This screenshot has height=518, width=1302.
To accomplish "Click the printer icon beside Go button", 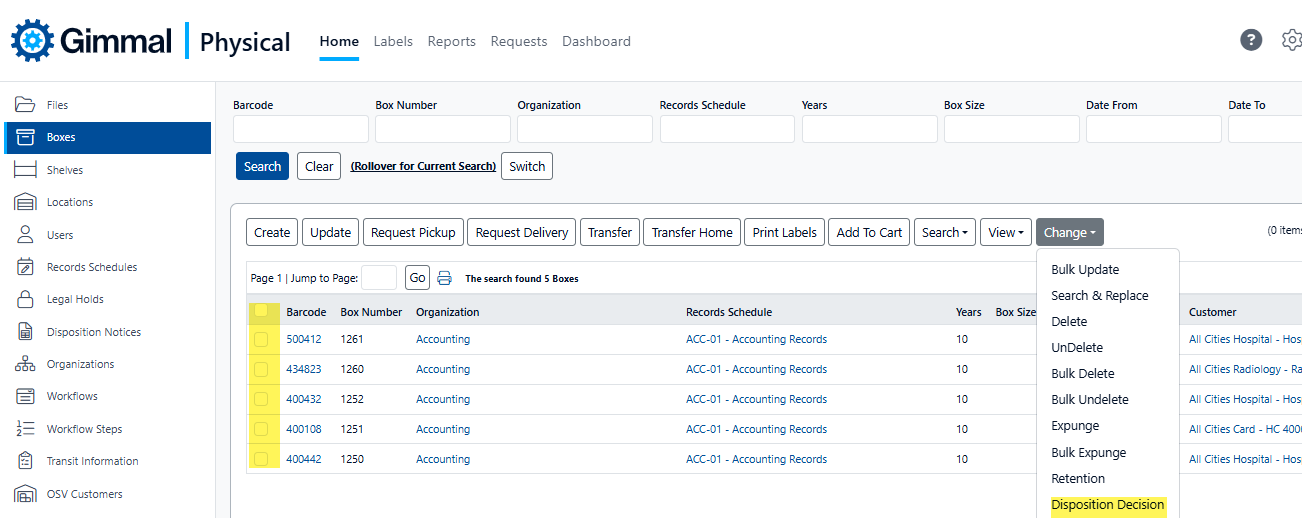I will click(x=445, y=278).
